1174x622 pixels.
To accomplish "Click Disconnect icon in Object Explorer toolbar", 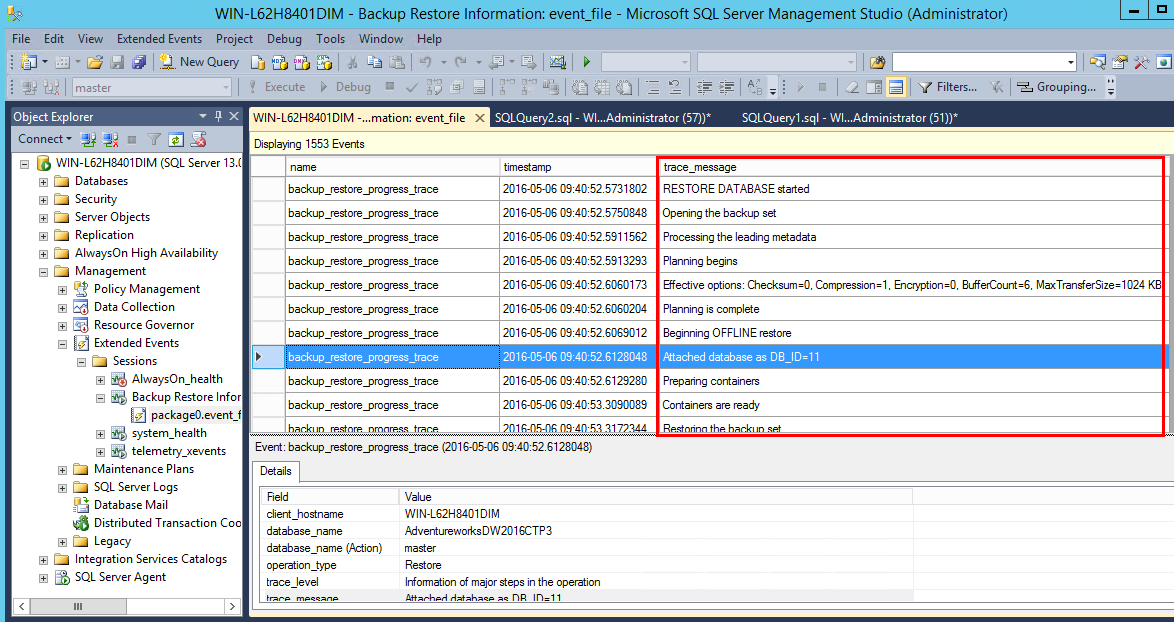I will click(110, 139).
